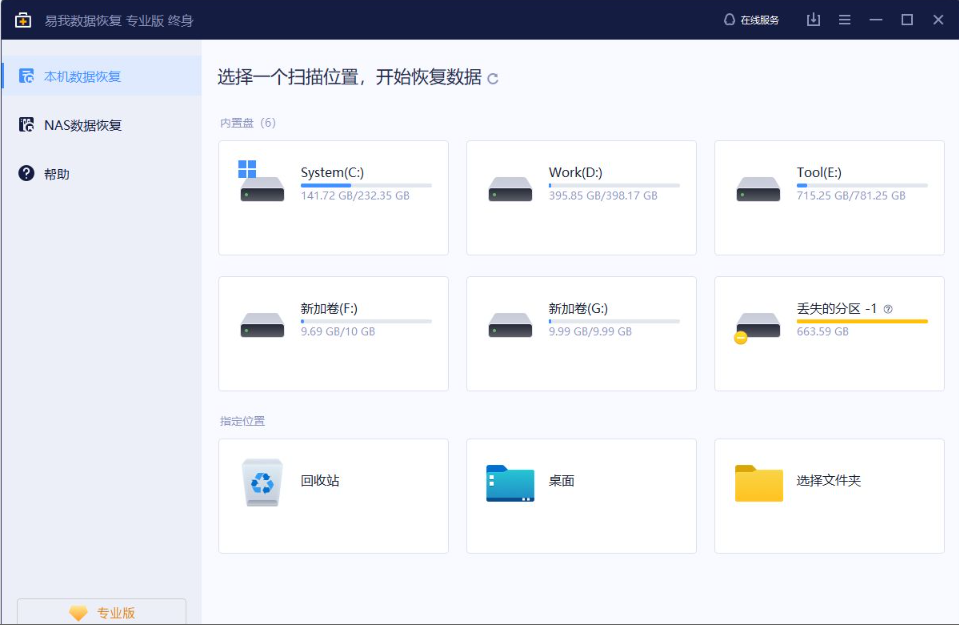
Task: Pick the 新加卷(F:) drive icon
Action: [x=262, y=324]
